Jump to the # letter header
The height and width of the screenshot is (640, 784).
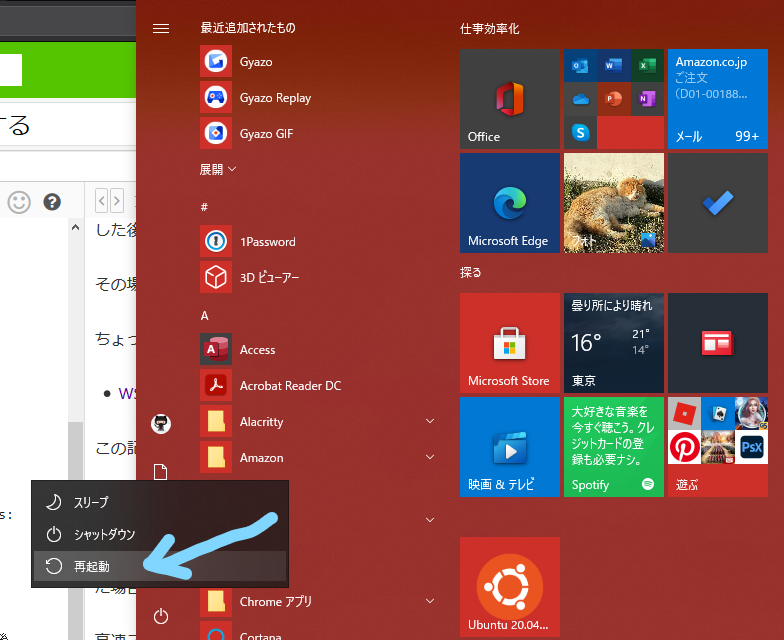click(204, 207)
